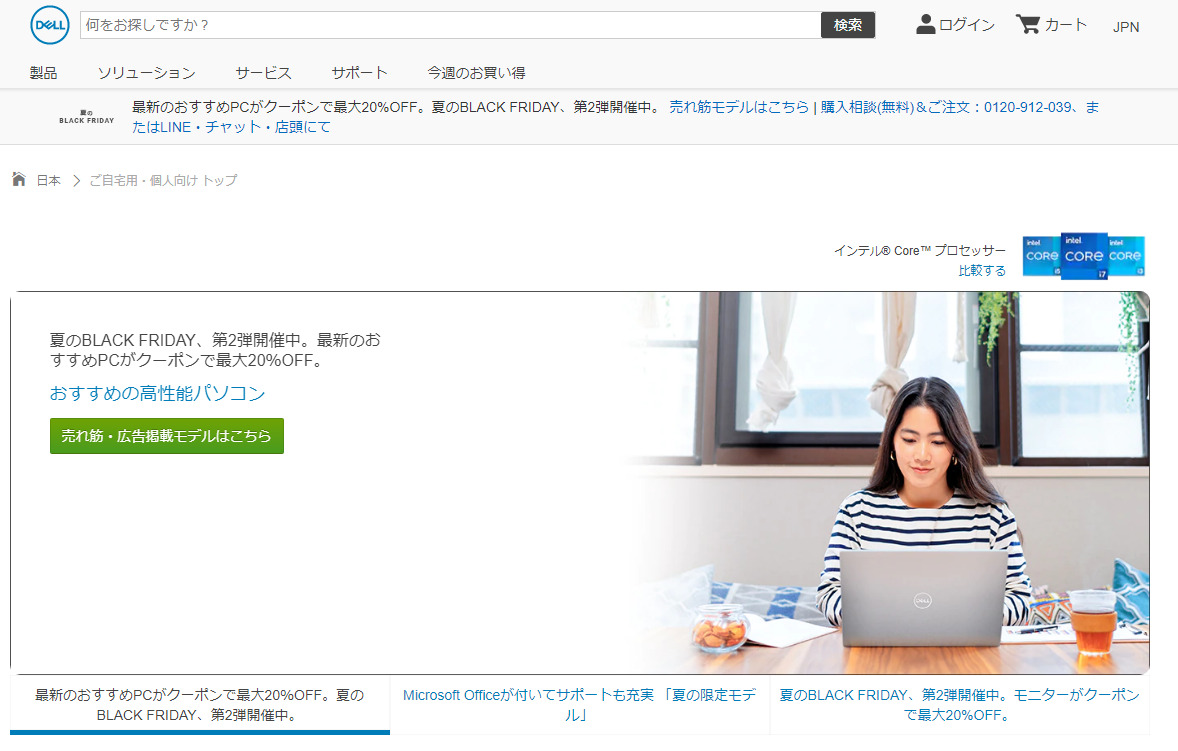Click the Dell logo icon
The width and height of the screenshot is (1178, 751).
(50, 25)
